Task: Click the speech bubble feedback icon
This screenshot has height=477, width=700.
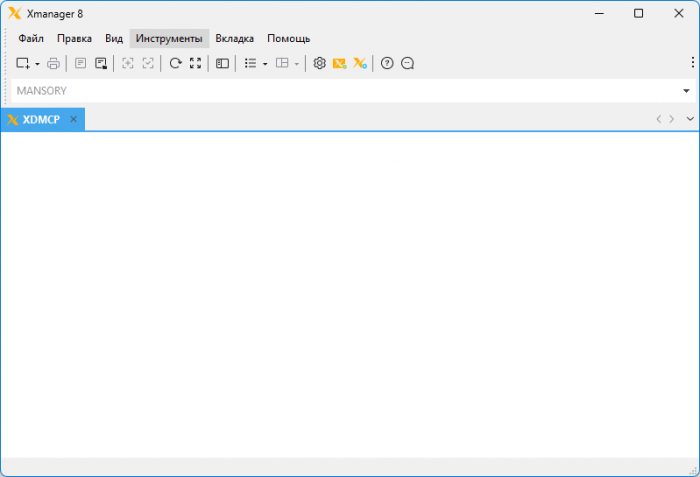Action: coord(408,63)
